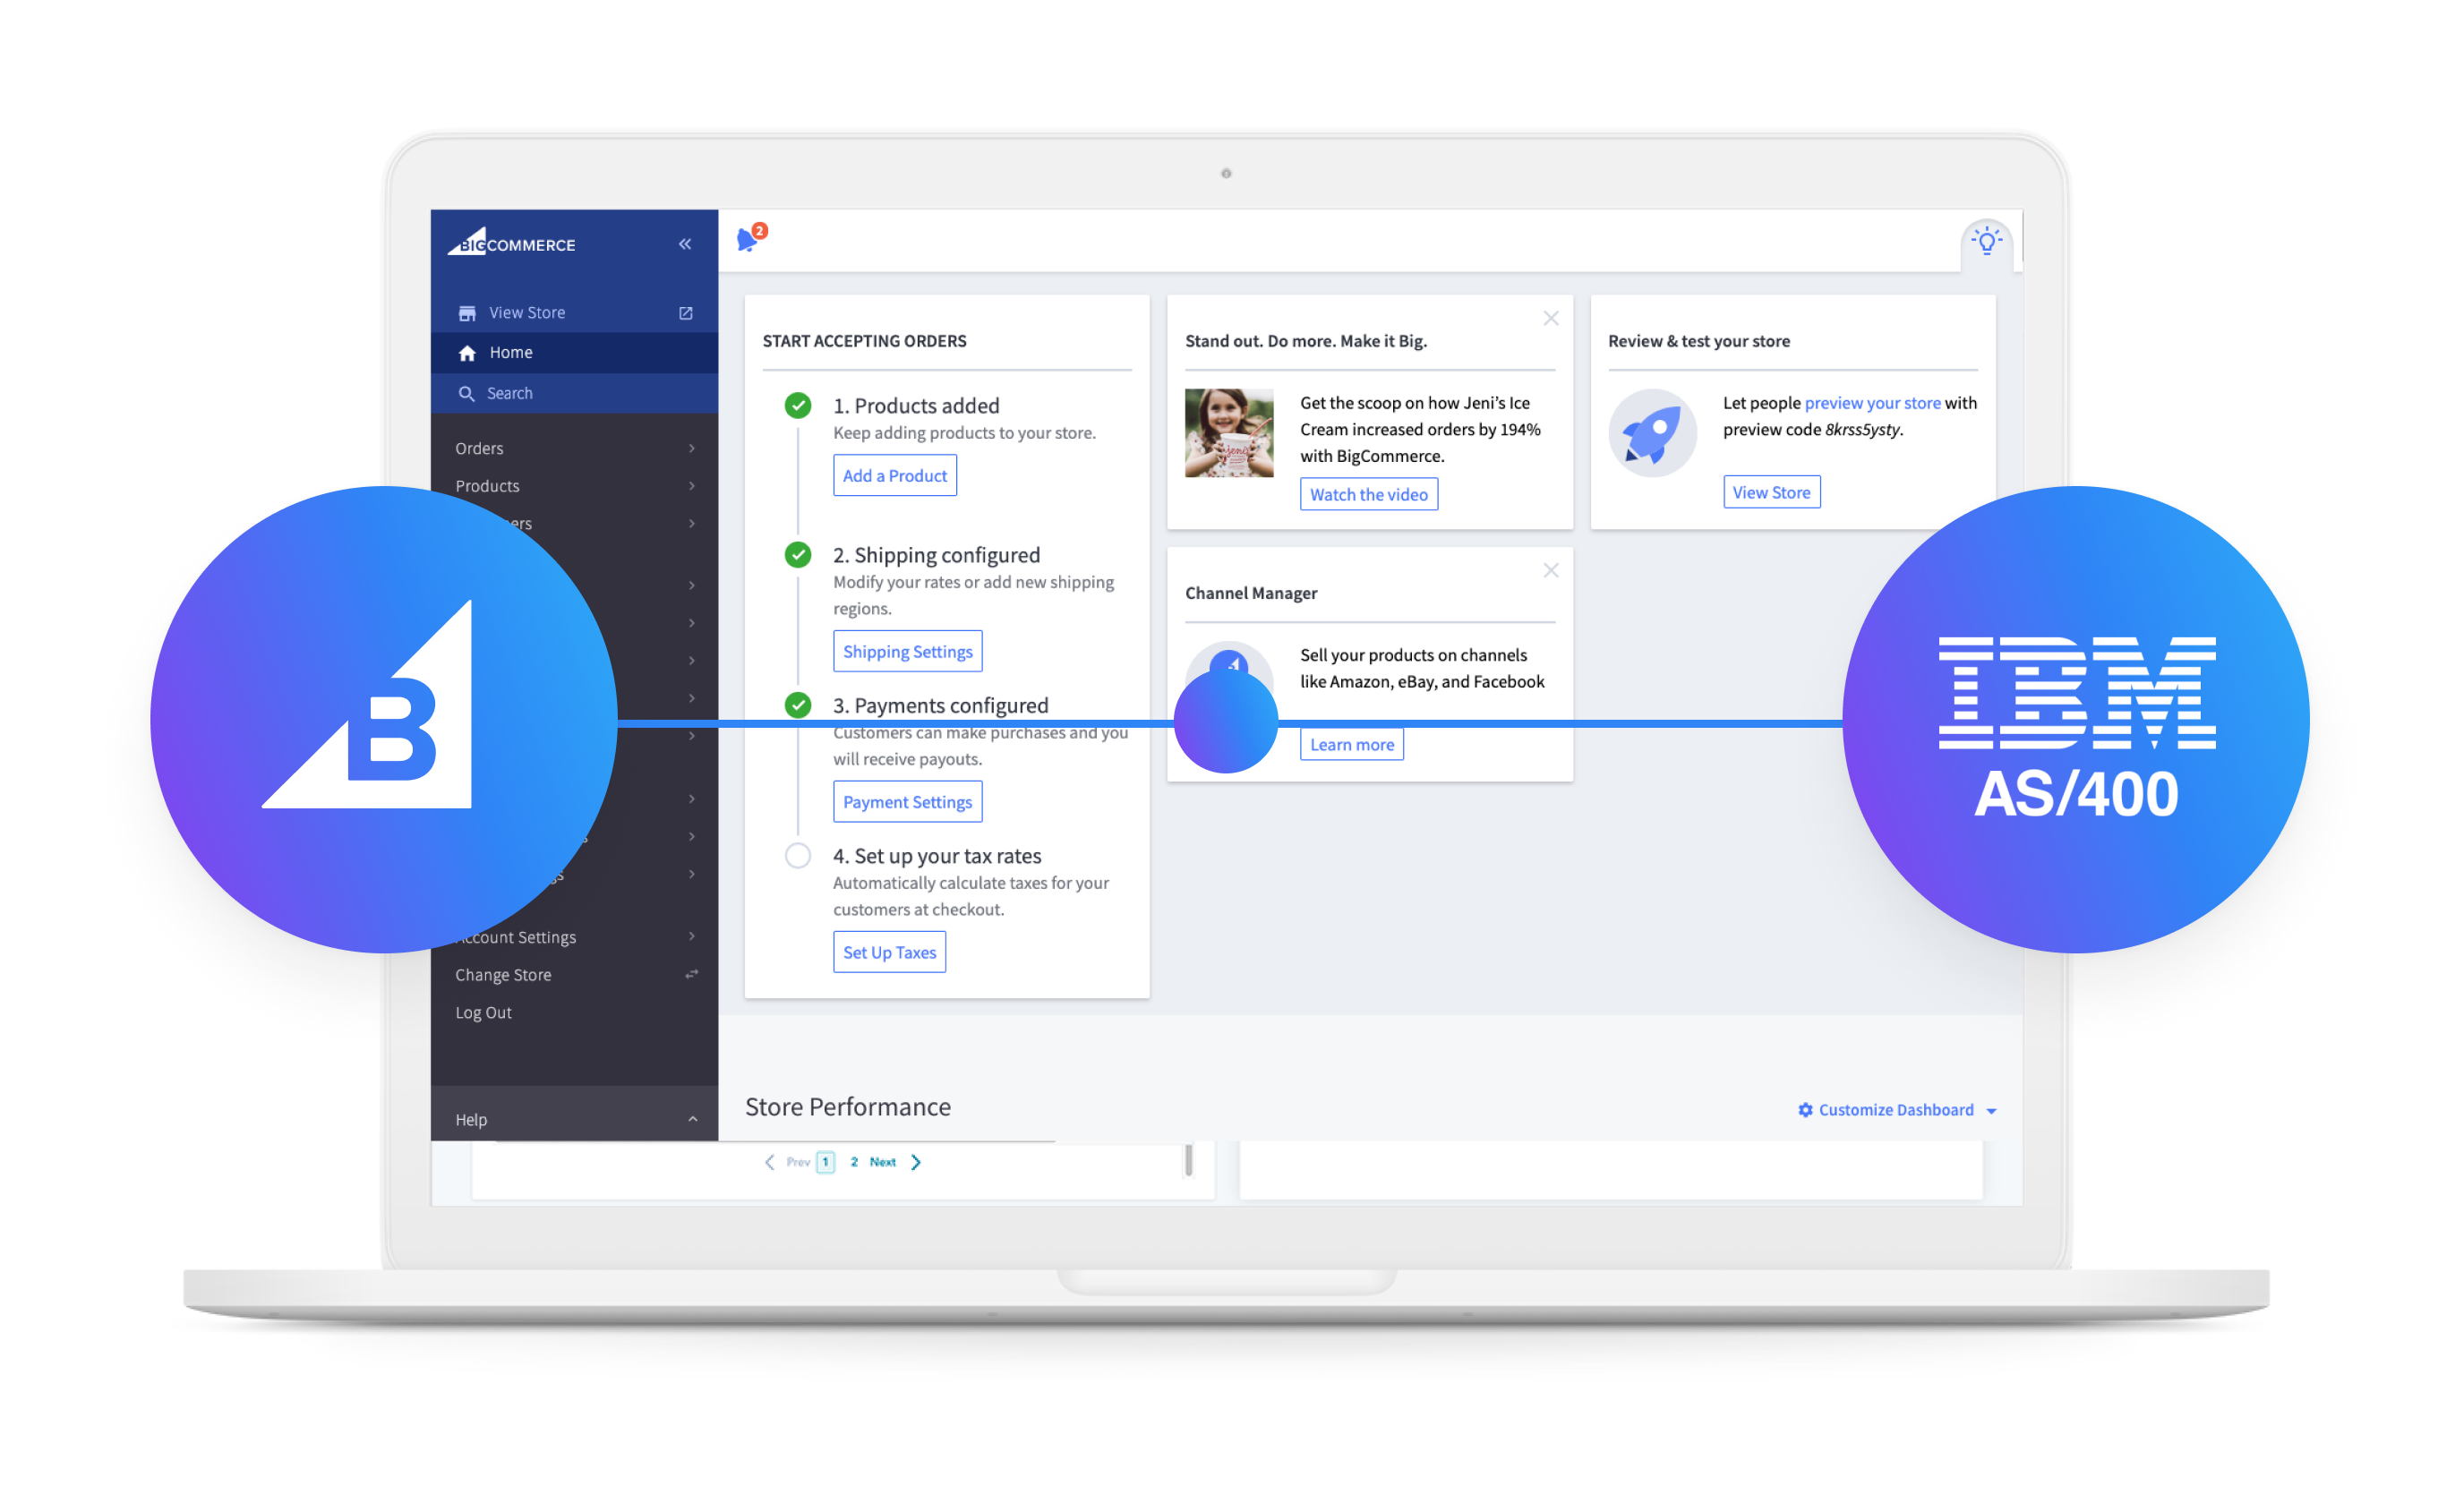2455x1512 pixels.
Task: Collapse the sidebar with double-chevron icon
Action: [x=685, y=244]
